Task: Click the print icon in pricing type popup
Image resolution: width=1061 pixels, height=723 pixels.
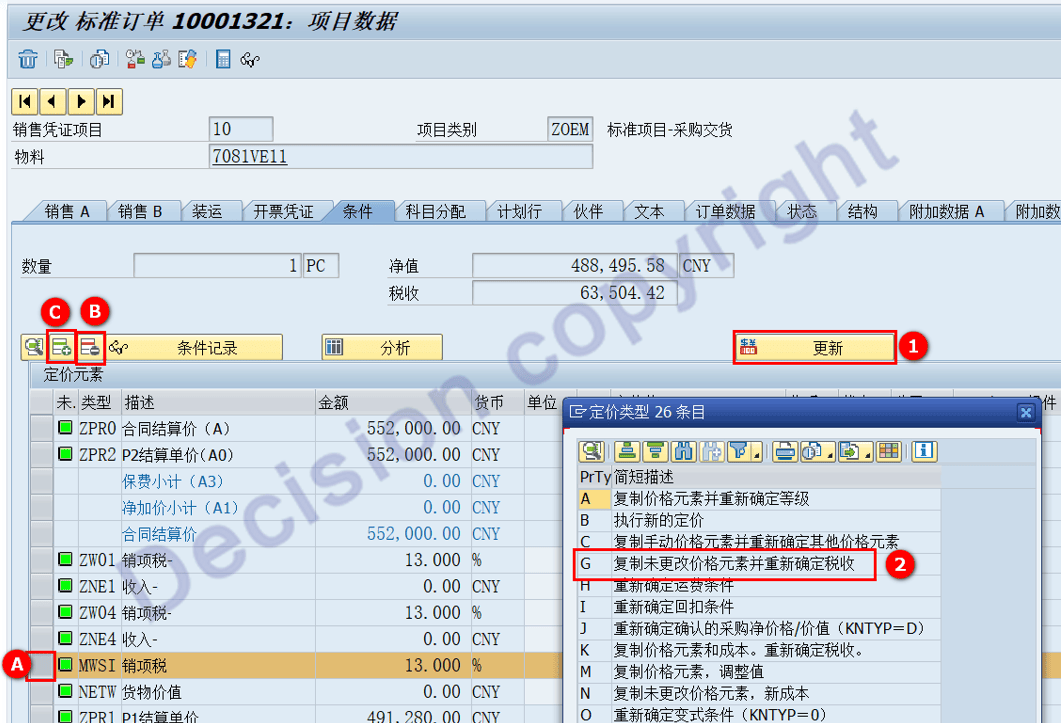Action: 785,451
